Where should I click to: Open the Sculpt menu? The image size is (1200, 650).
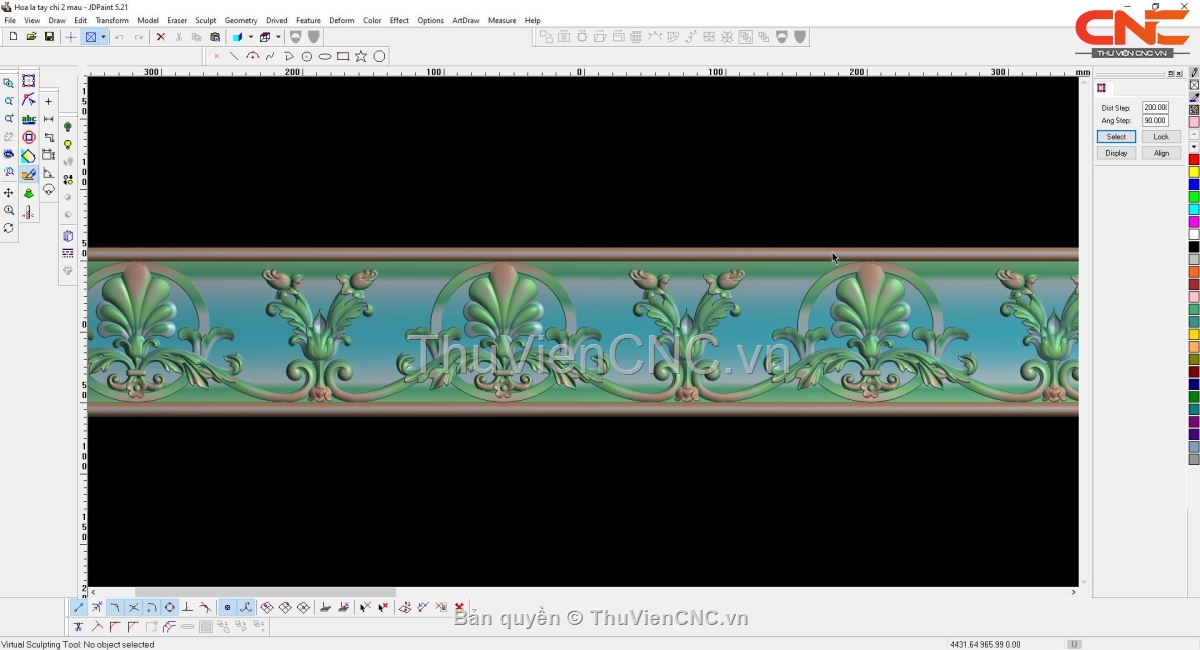[x=205, y=20]
